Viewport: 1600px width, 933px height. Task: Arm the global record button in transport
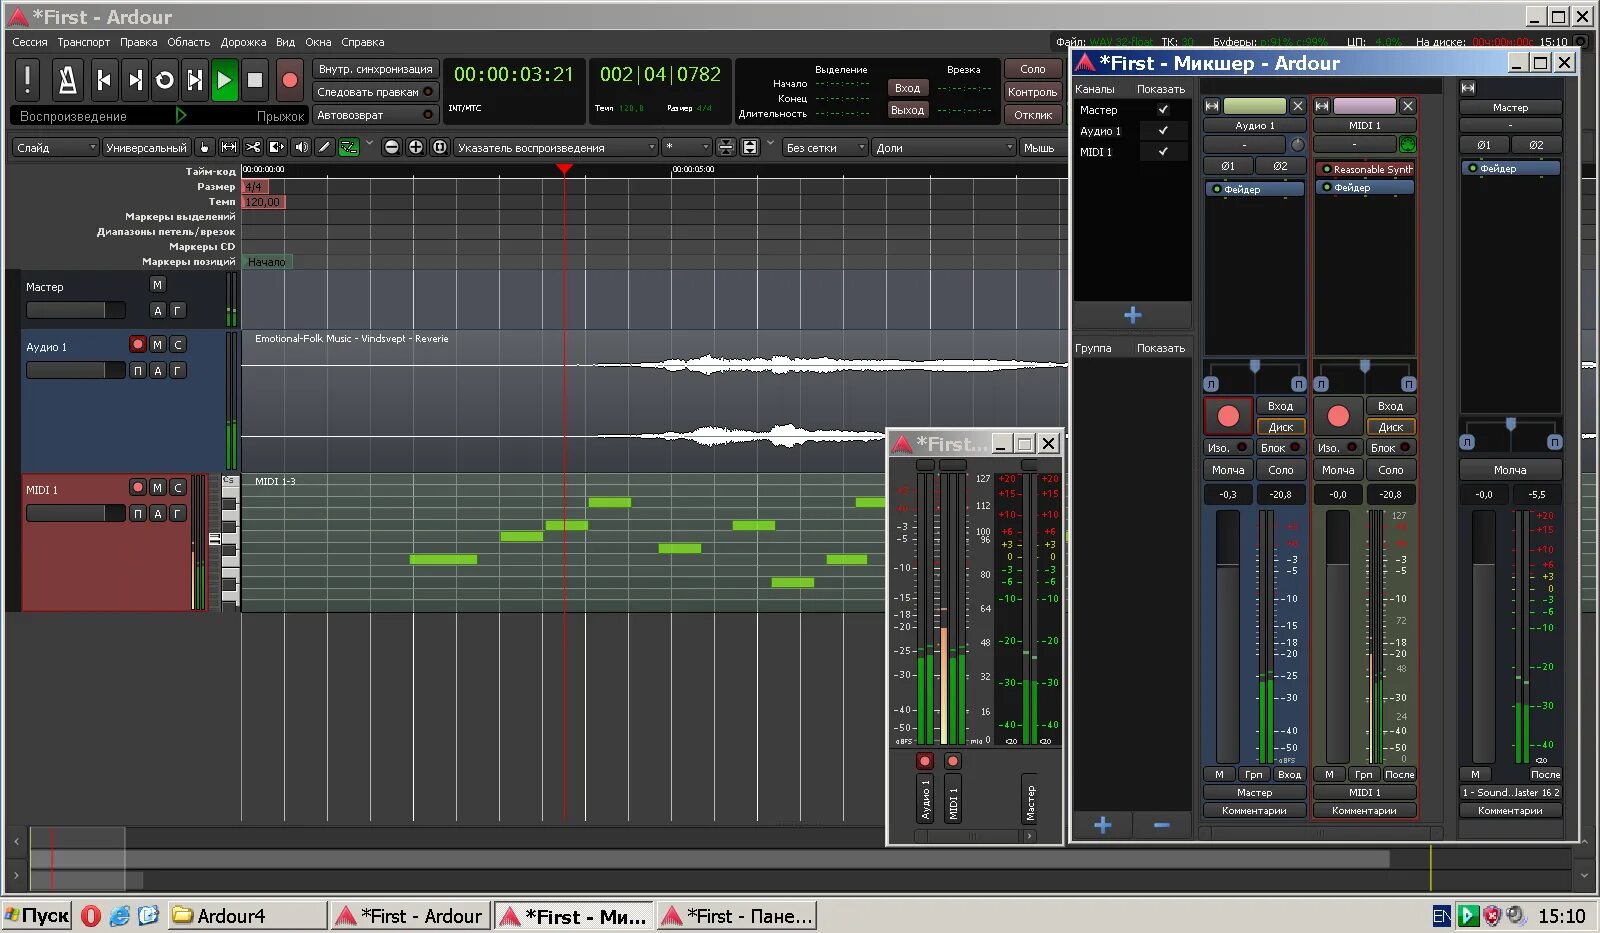click(290, 80)
